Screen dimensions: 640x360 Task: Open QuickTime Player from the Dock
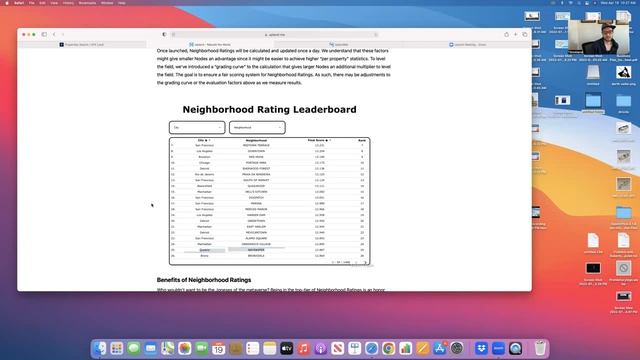pyautogui.click(x=516, y=348)
